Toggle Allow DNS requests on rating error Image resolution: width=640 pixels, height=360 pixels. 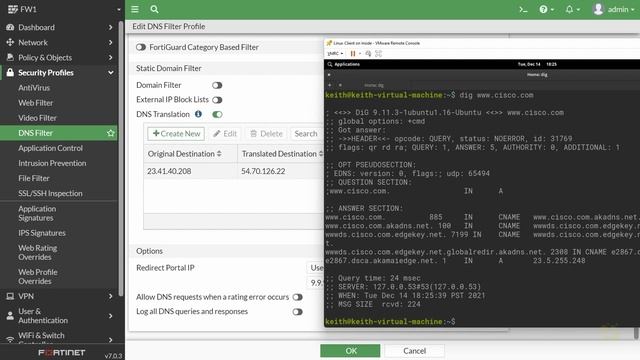tap(298, 297)
